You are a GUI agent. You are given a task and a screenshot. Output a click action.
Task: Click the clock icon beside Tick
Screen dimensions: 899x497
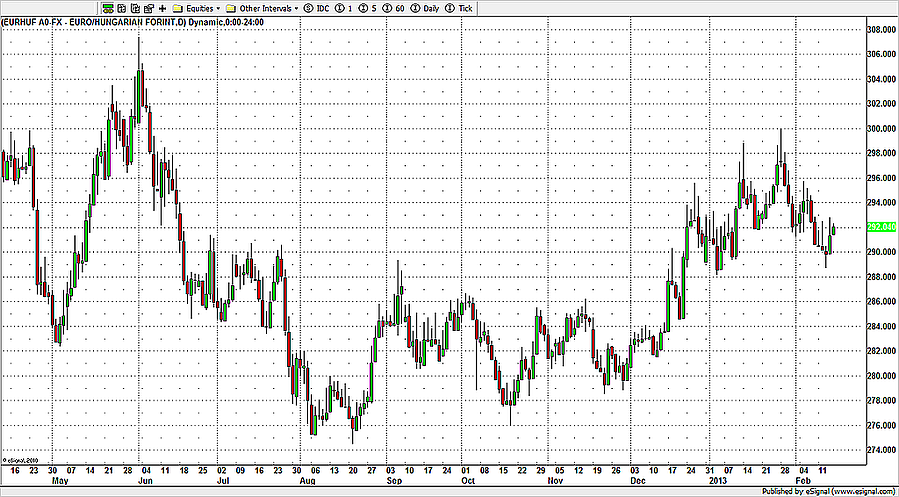click(451, 7)
